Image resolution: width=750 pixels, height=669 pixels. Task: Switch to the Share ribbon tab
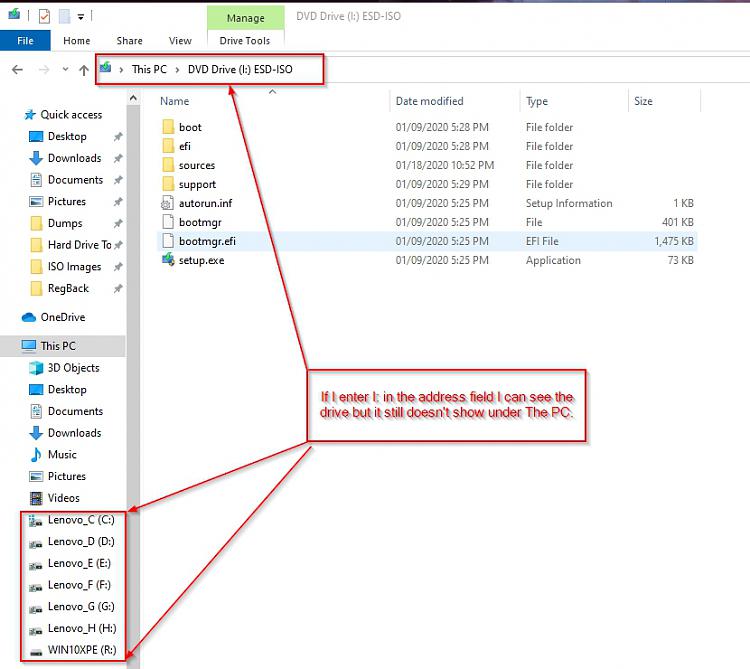pyautogui.click(x=130, y=41)
